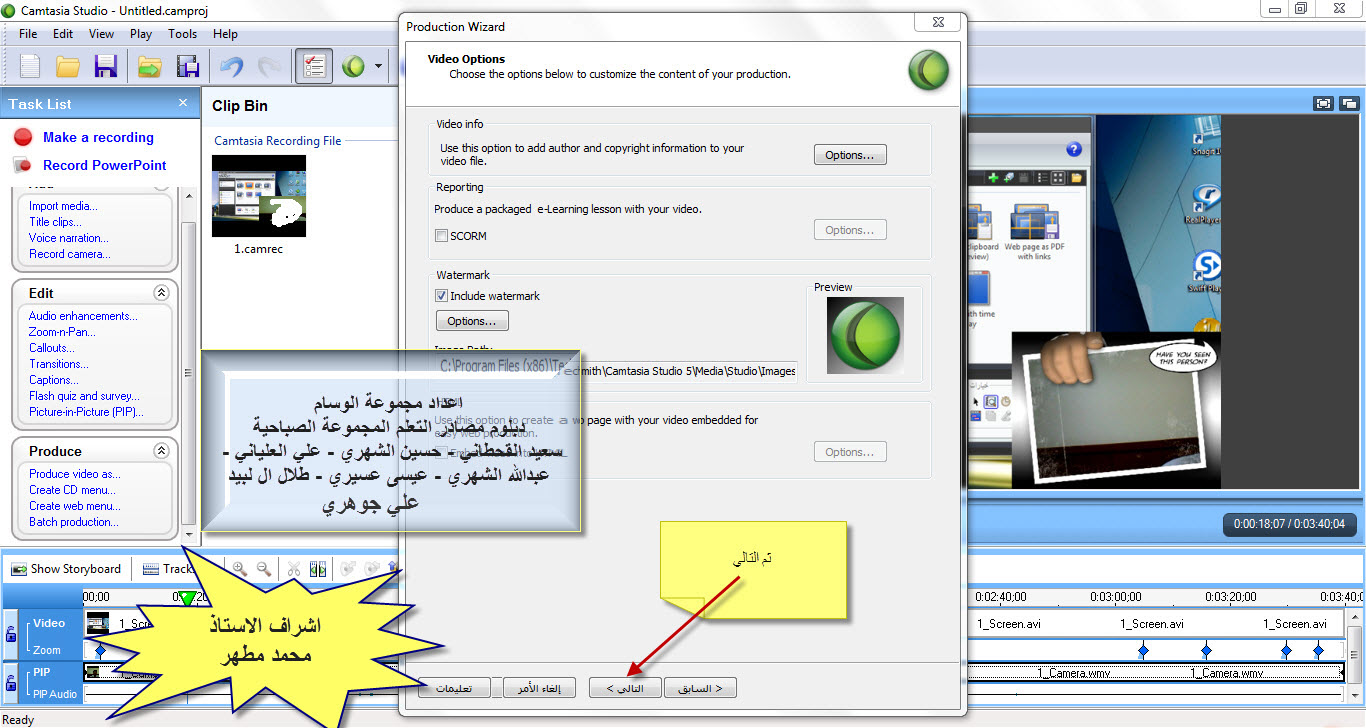Toggle the lock on the PIP track
Viewport: 1366px width, 728px height.
point(11,684)
